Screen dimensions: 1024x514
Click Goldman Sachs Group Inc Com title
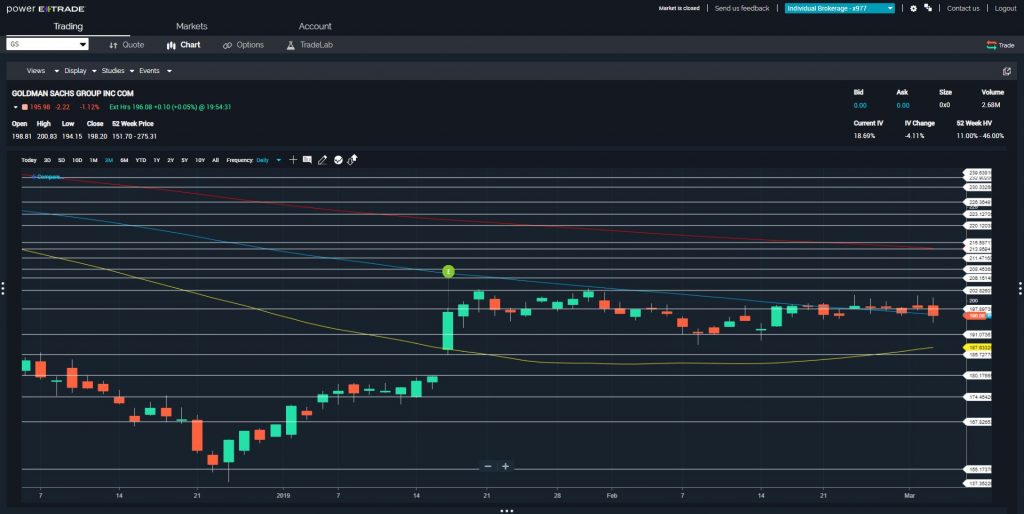pos(72,93)
